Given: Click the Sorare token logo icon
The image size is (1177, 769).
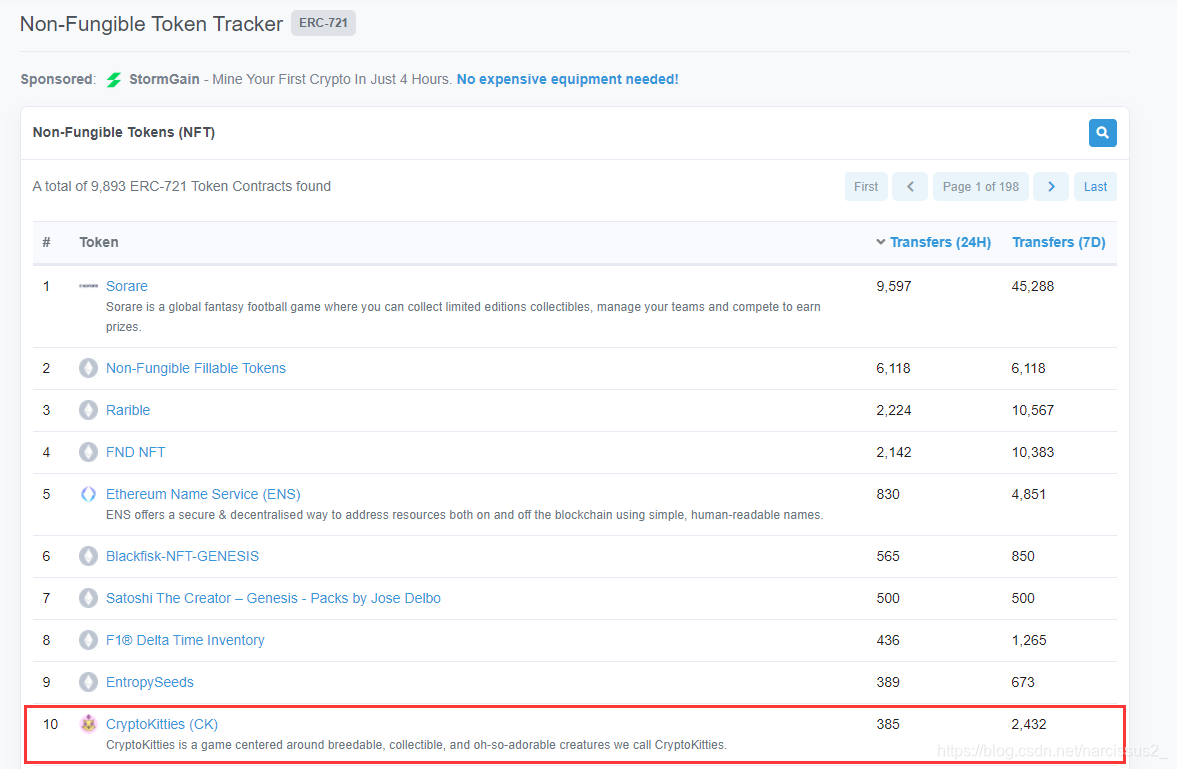Looking at the screenshot, I should point(89,286).
